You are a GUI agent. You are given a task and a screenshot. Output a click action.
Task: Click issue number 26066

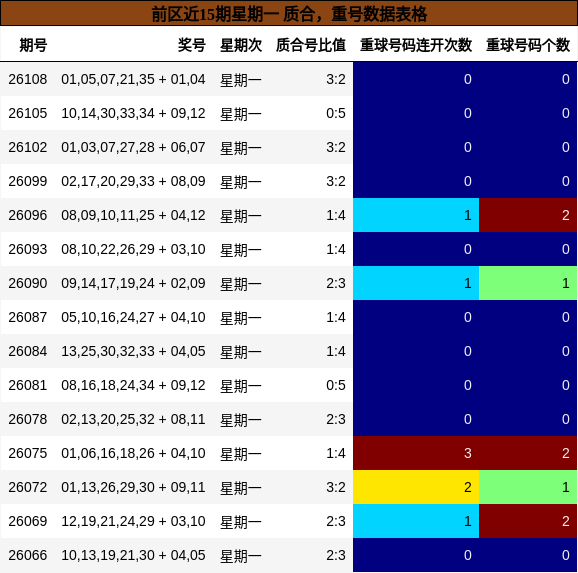pos(28,555)
